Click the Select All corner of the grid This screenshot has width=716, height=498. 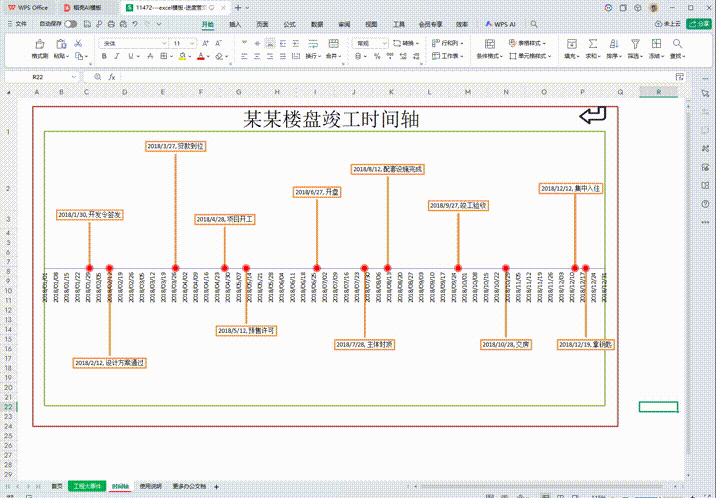point(9,92)
